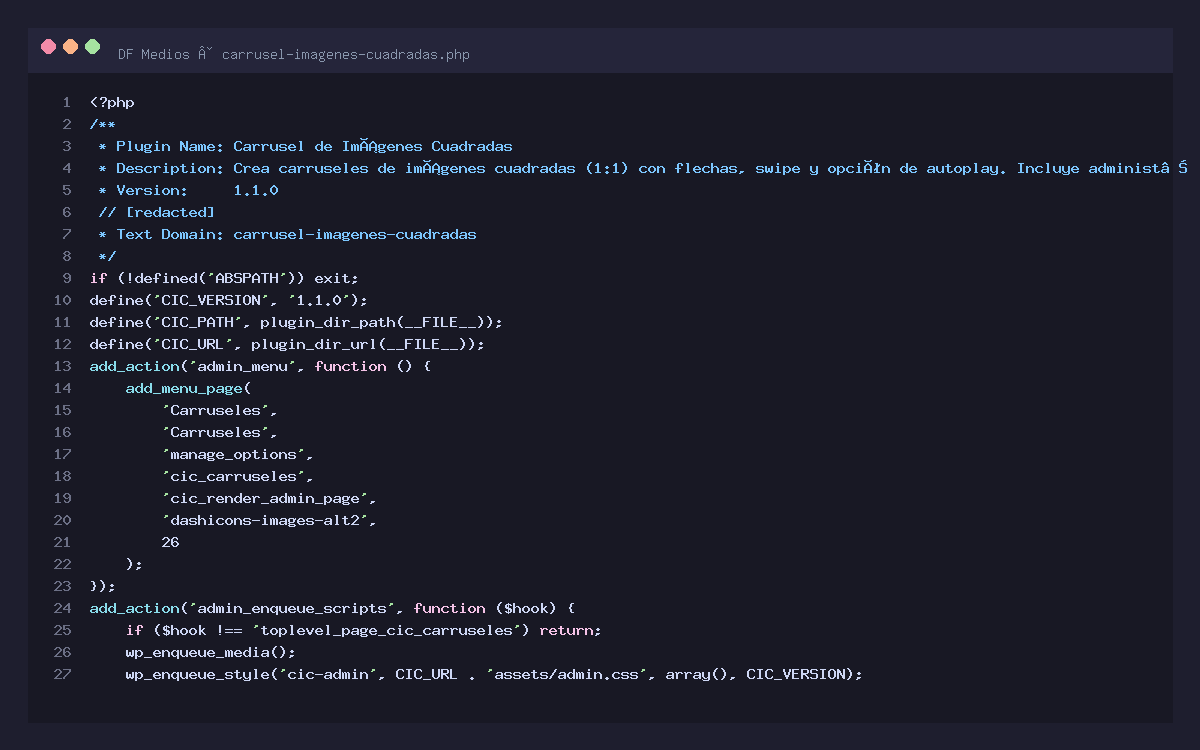This screenshot has height=750, width=1200.
Task: Click the define 'CIC_VERSION' statement
Action: (228, 300)
